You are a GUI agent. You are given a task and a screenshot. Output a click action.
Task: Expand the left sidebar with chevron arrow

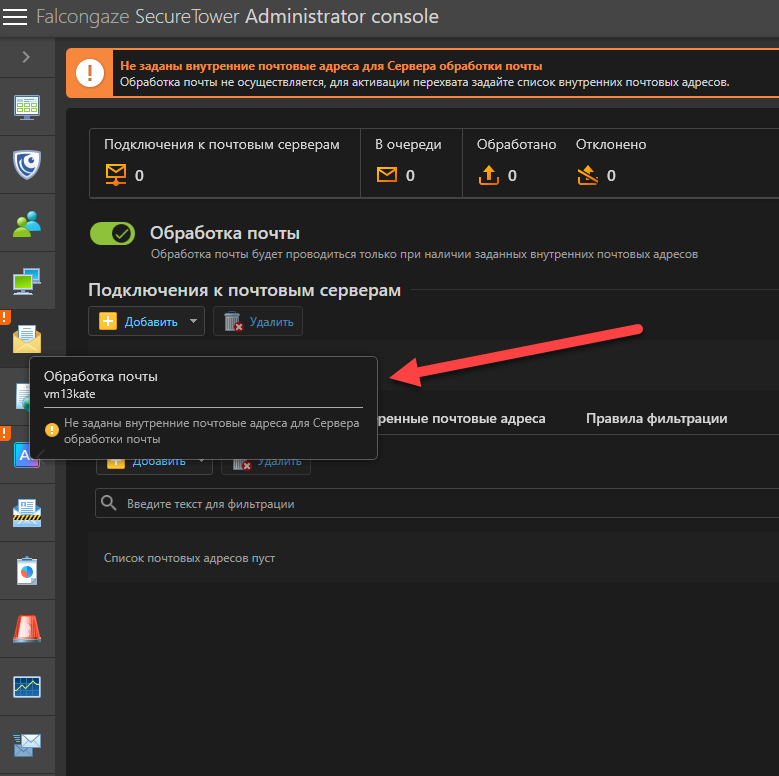point(26,58)
